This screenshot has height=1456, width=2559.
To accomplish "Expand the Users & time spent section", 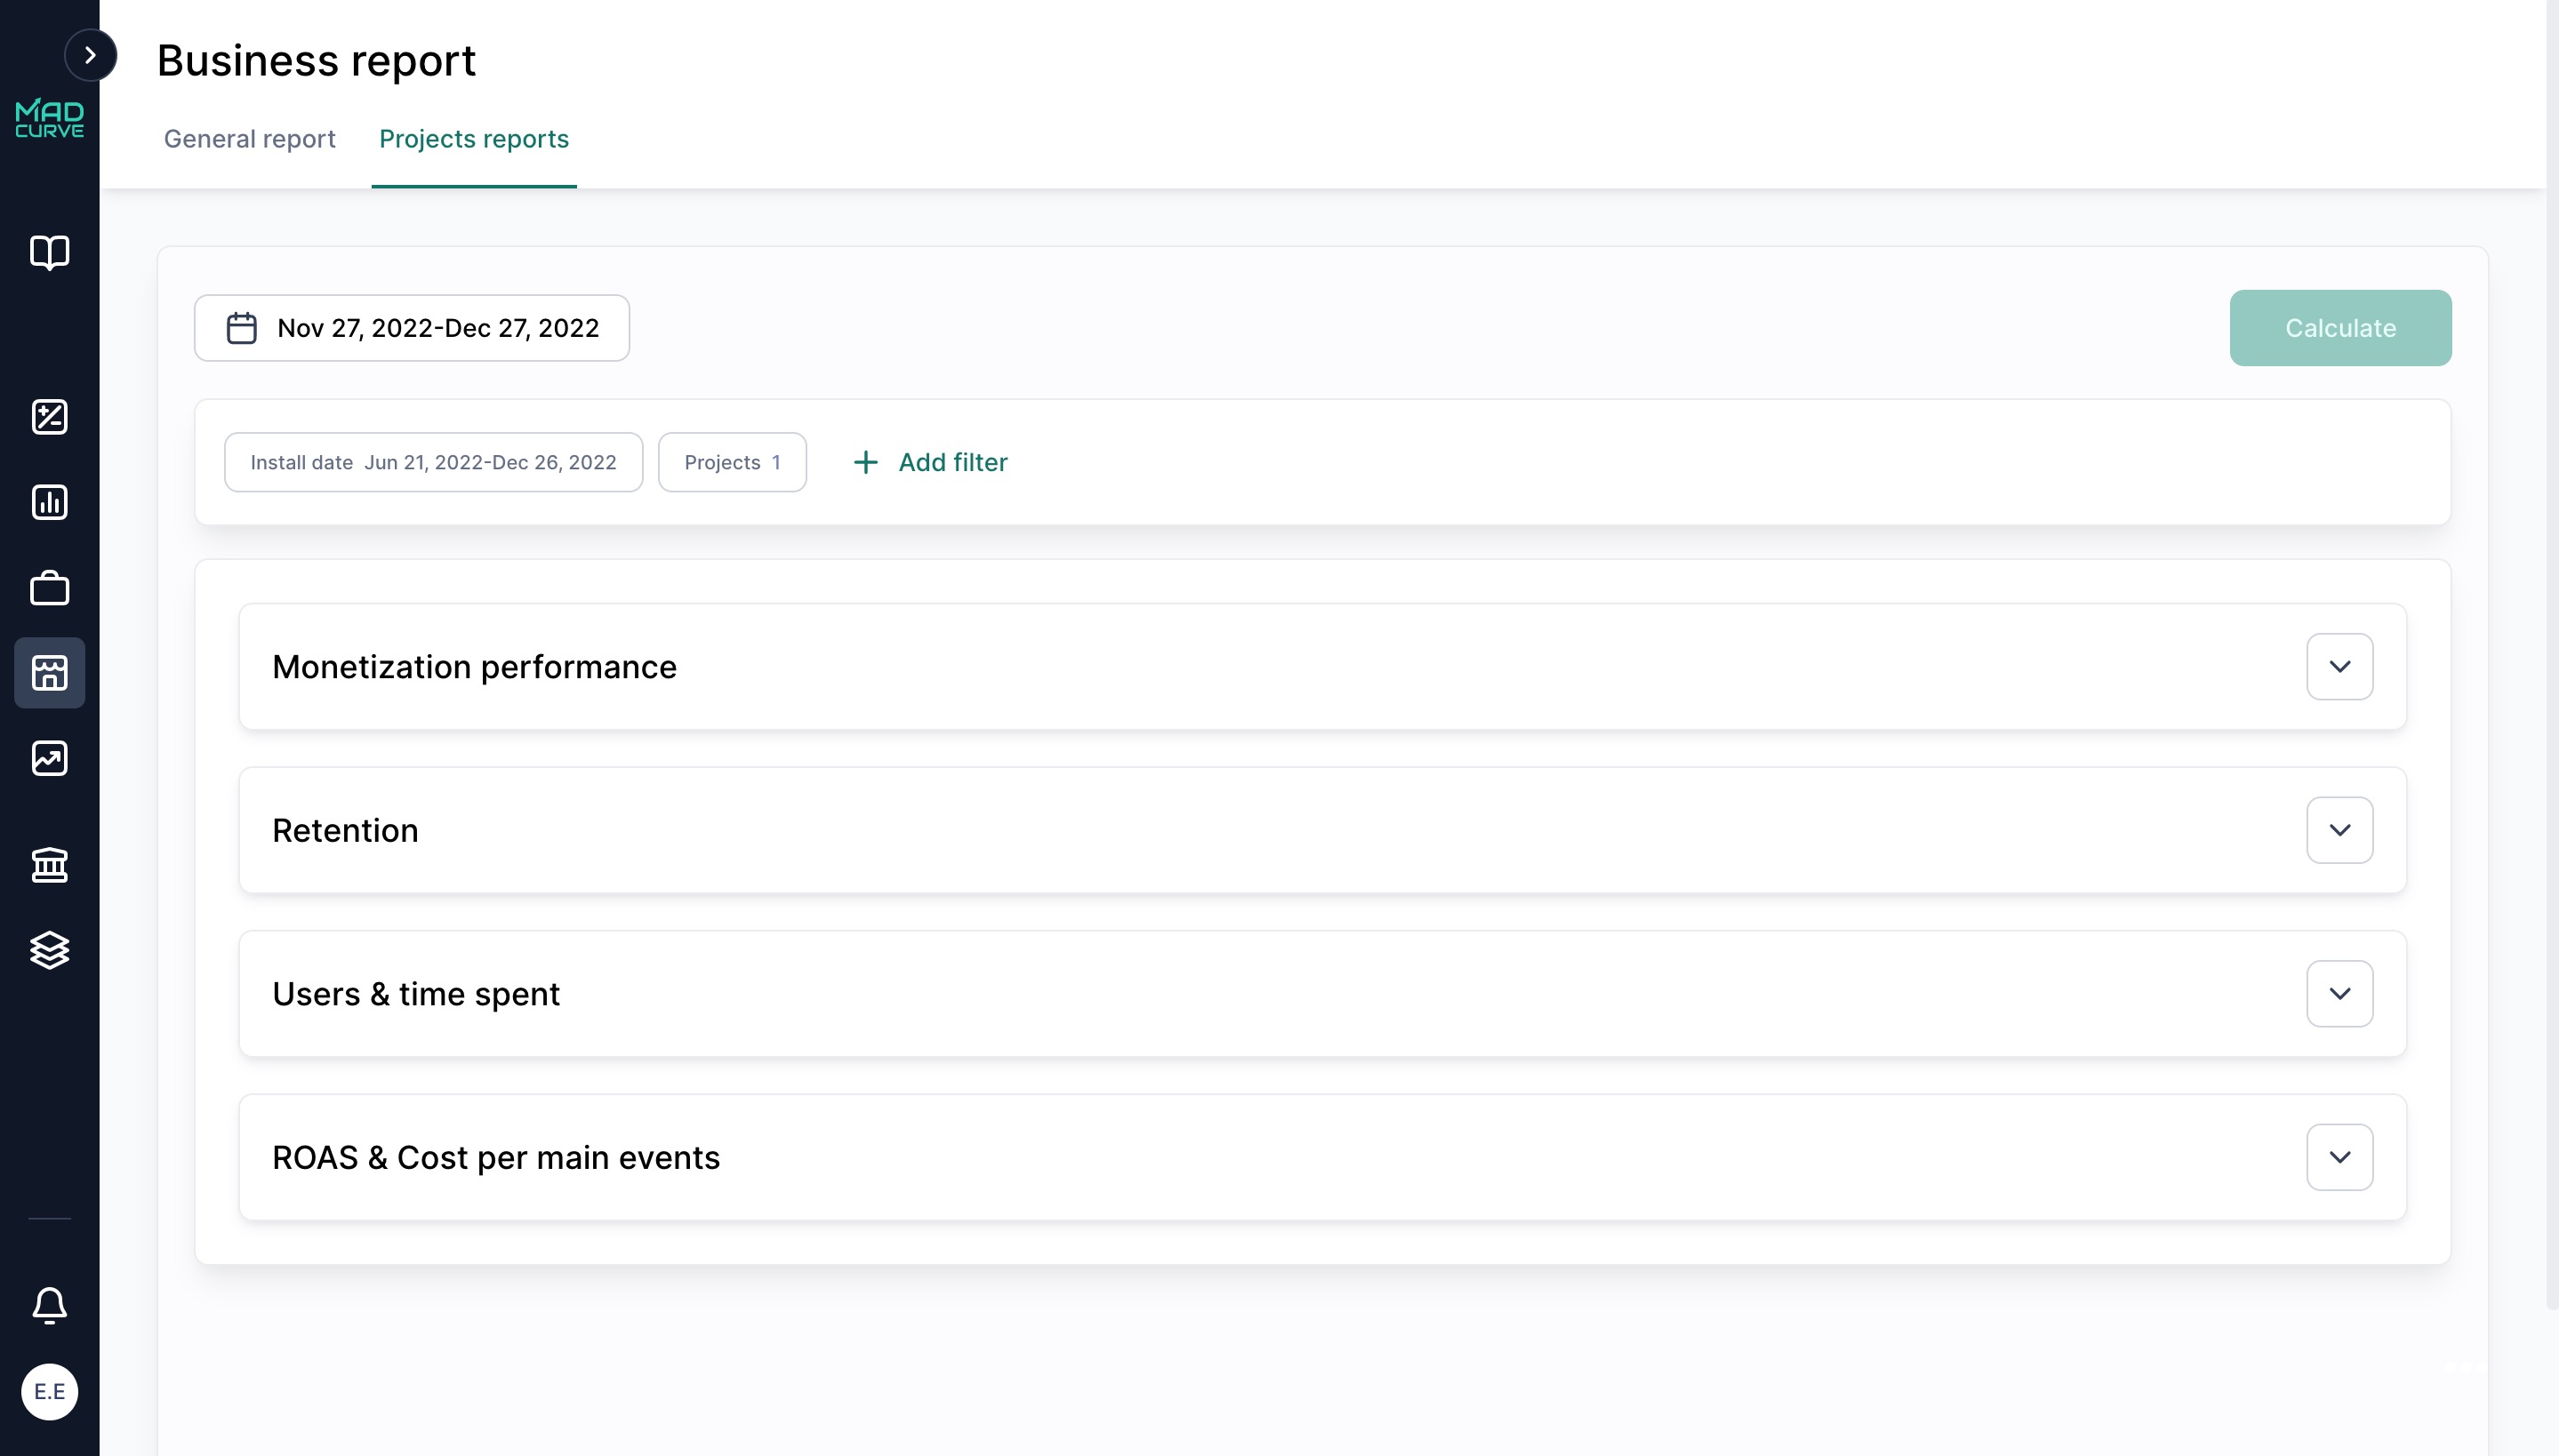I will tap(2339, 993).
